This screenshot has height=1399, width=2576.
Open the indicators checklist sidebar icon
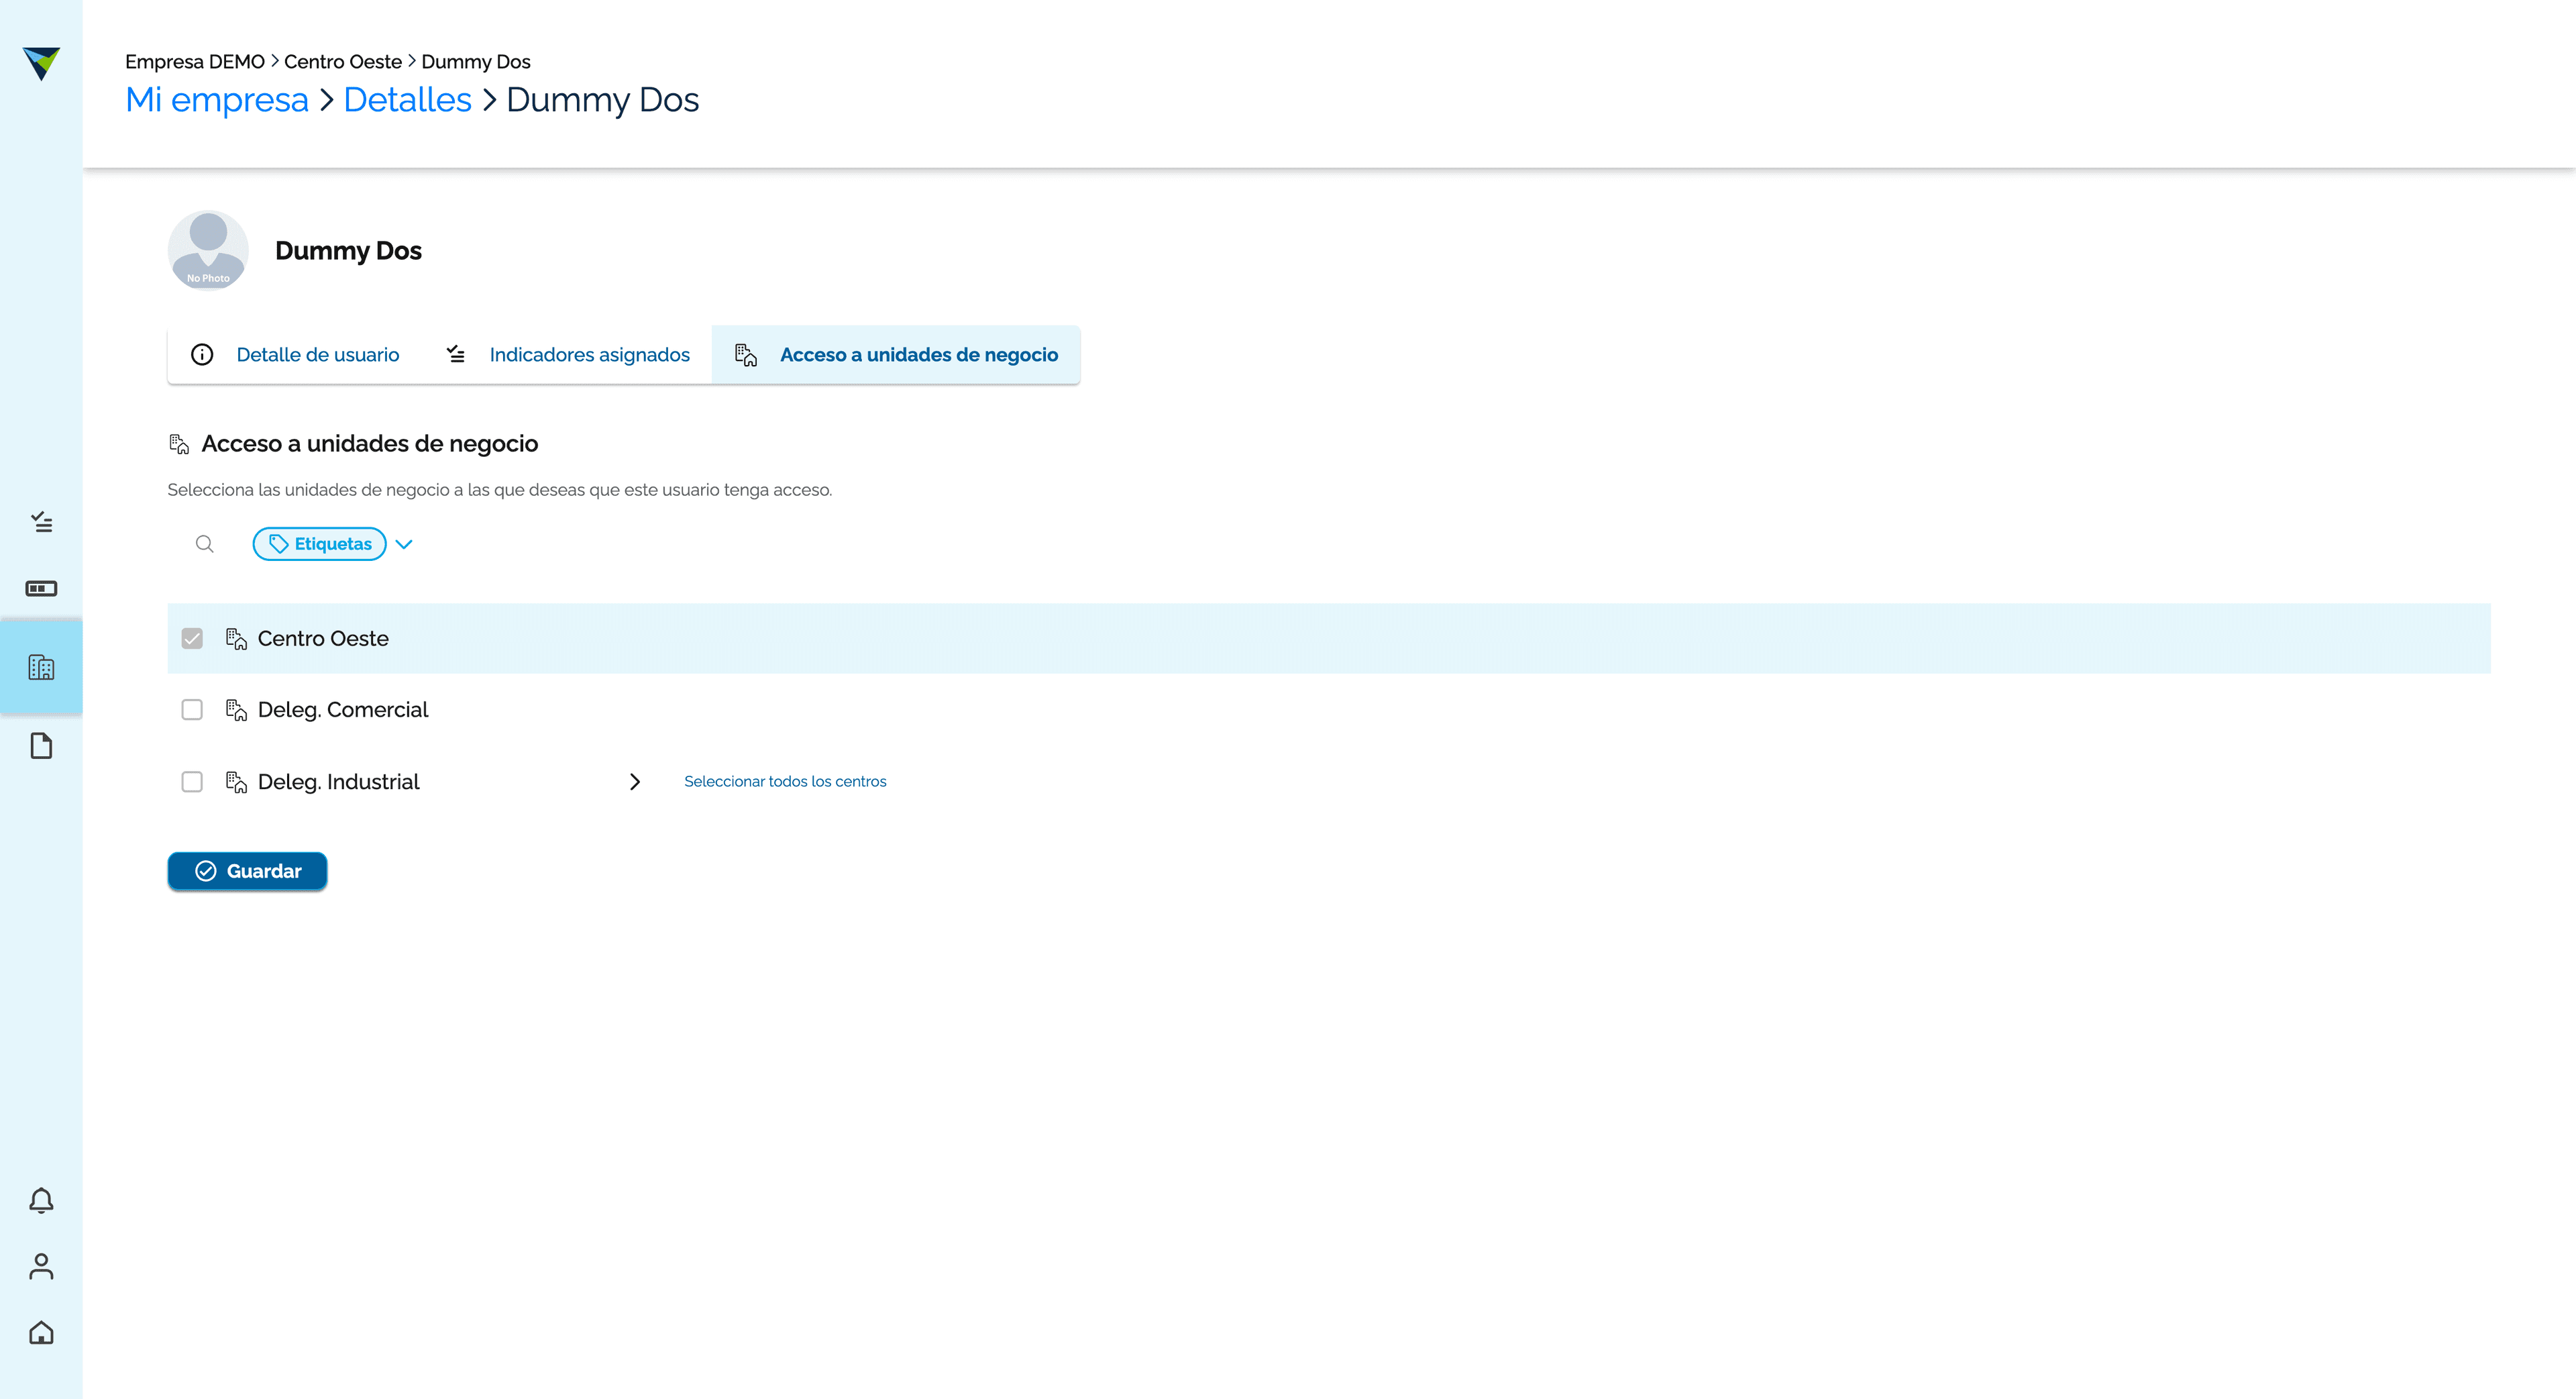pyautogui.click(x=41, y=522)
